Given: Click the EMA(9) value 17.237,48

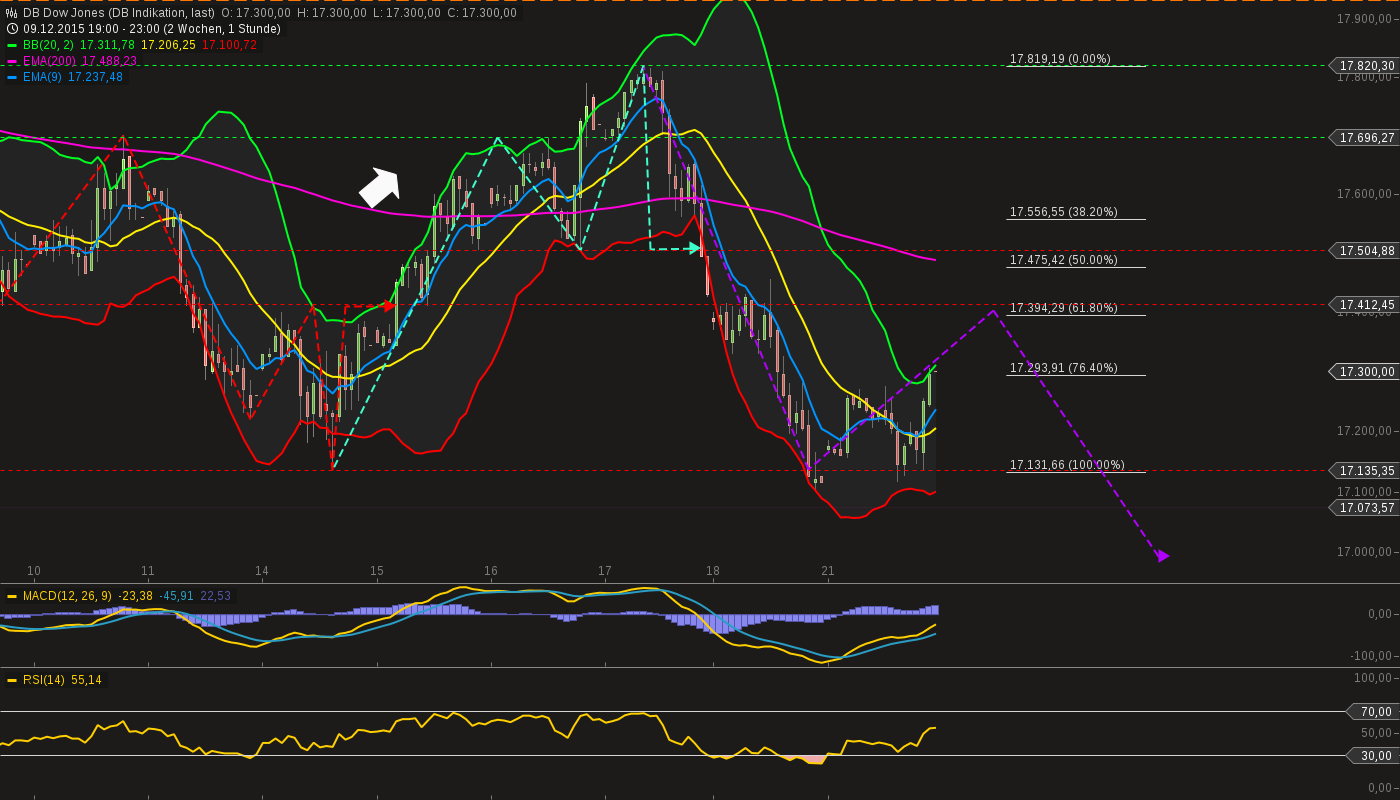Looking at the screenshot, I should (x=96, y=77).
